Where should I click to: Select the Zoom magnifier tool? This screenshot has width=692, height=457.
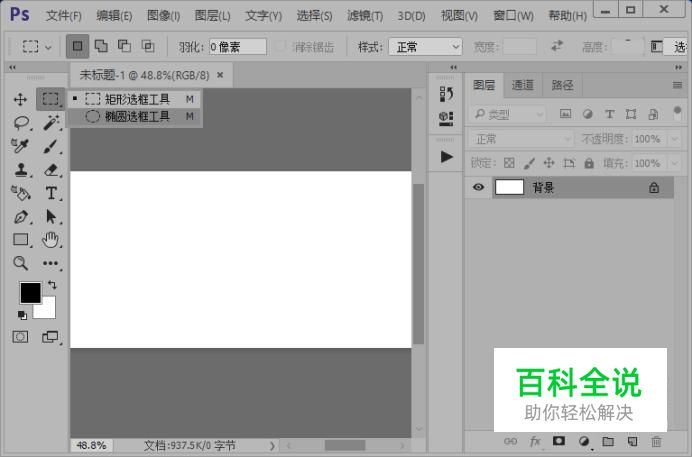(x=20, y=263)
